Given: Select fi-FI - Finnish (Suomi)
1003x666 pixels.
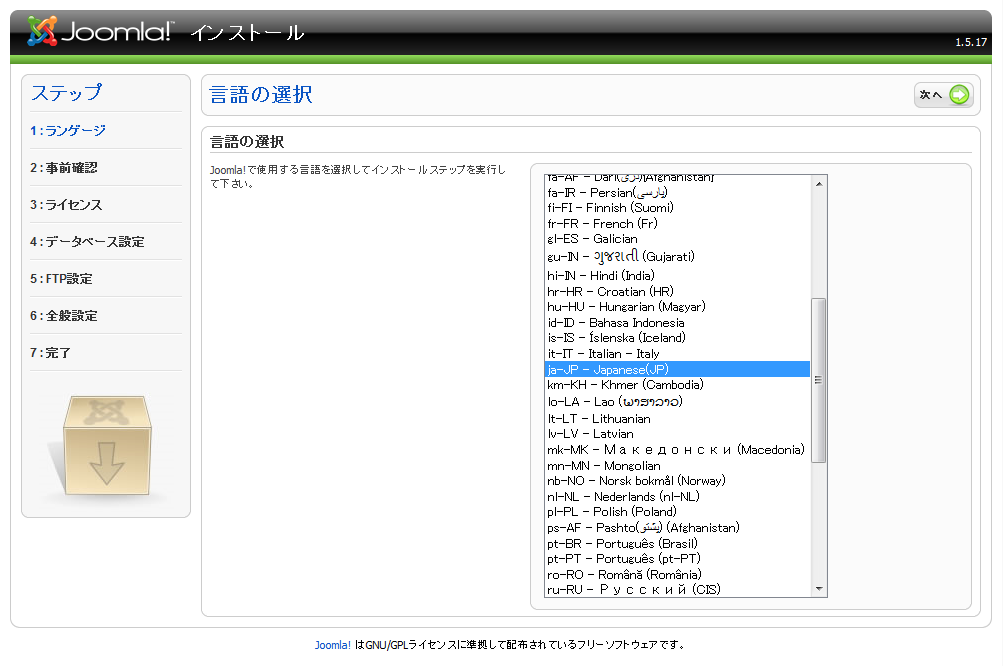Looking at the screenshot, I should (677, 208).
